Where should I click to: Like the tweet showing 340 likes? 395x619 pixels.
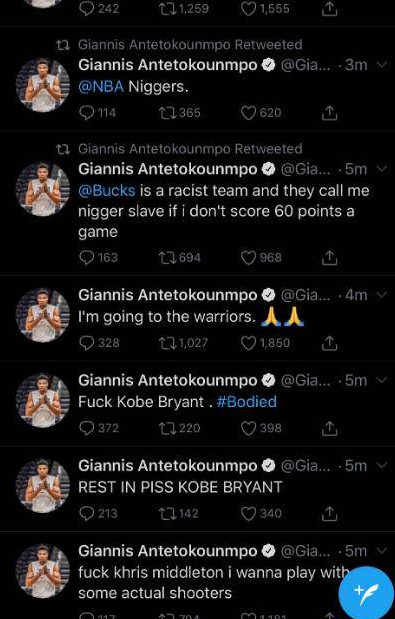[x=248, y=514]
